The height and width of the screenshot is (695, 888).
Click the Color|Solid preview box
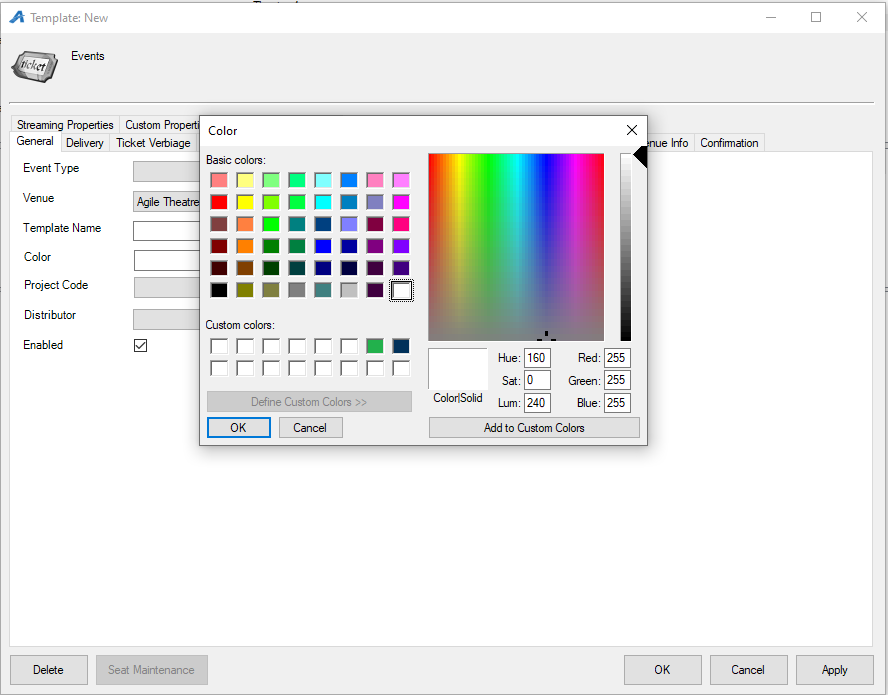458,369
